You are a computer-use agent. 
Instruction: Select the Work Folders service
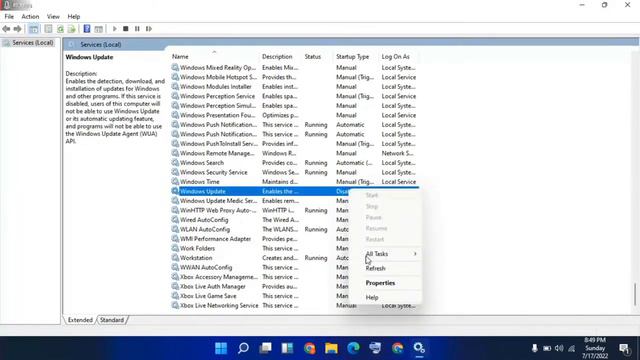260,249
